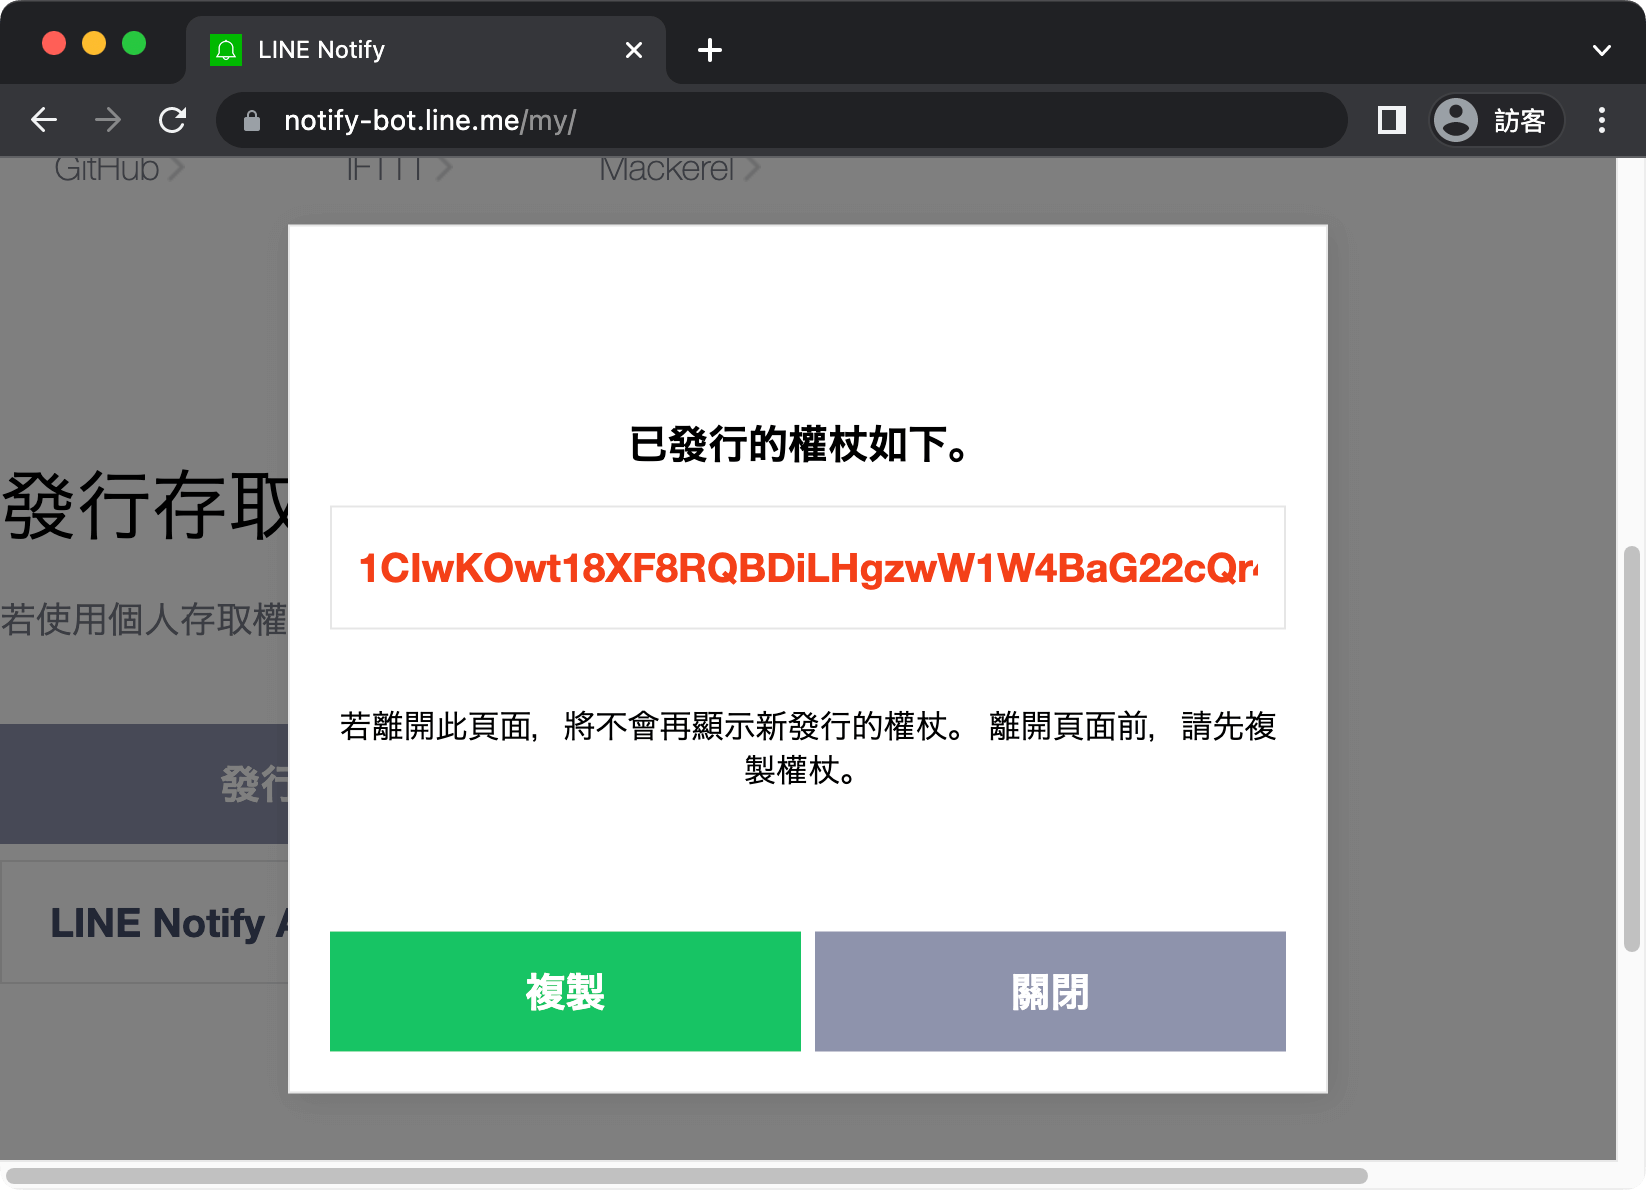Click the IFTTT breadcrumb entry
The height and width of the screenshot is (1190, 1646).
[x=385, y=169]
